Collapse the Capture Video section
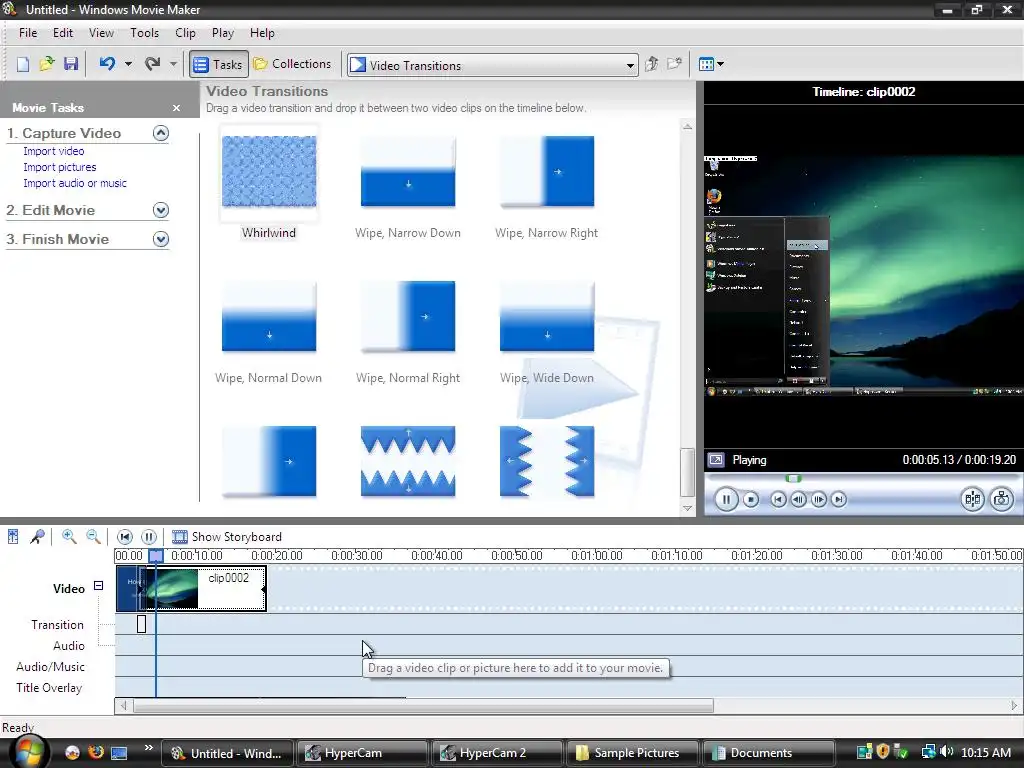The width and height of the screenshot is (1024, 768). coord(161,133)
